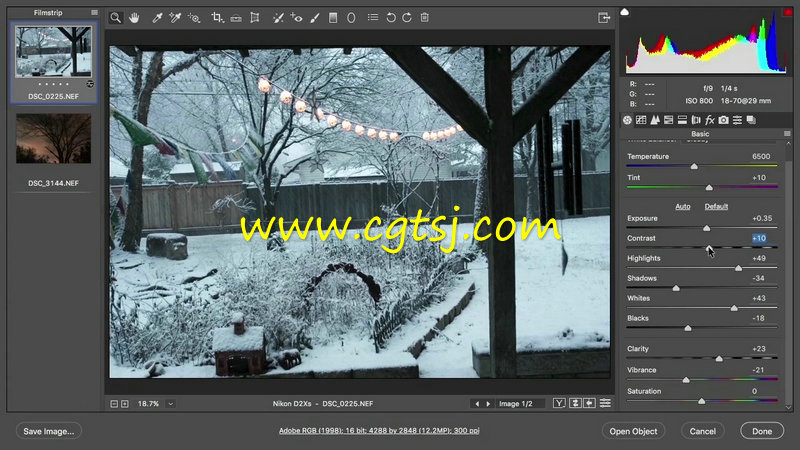800x450 pixels.
Task: Select the Graduated Filter tool
Action: (333, 18)
